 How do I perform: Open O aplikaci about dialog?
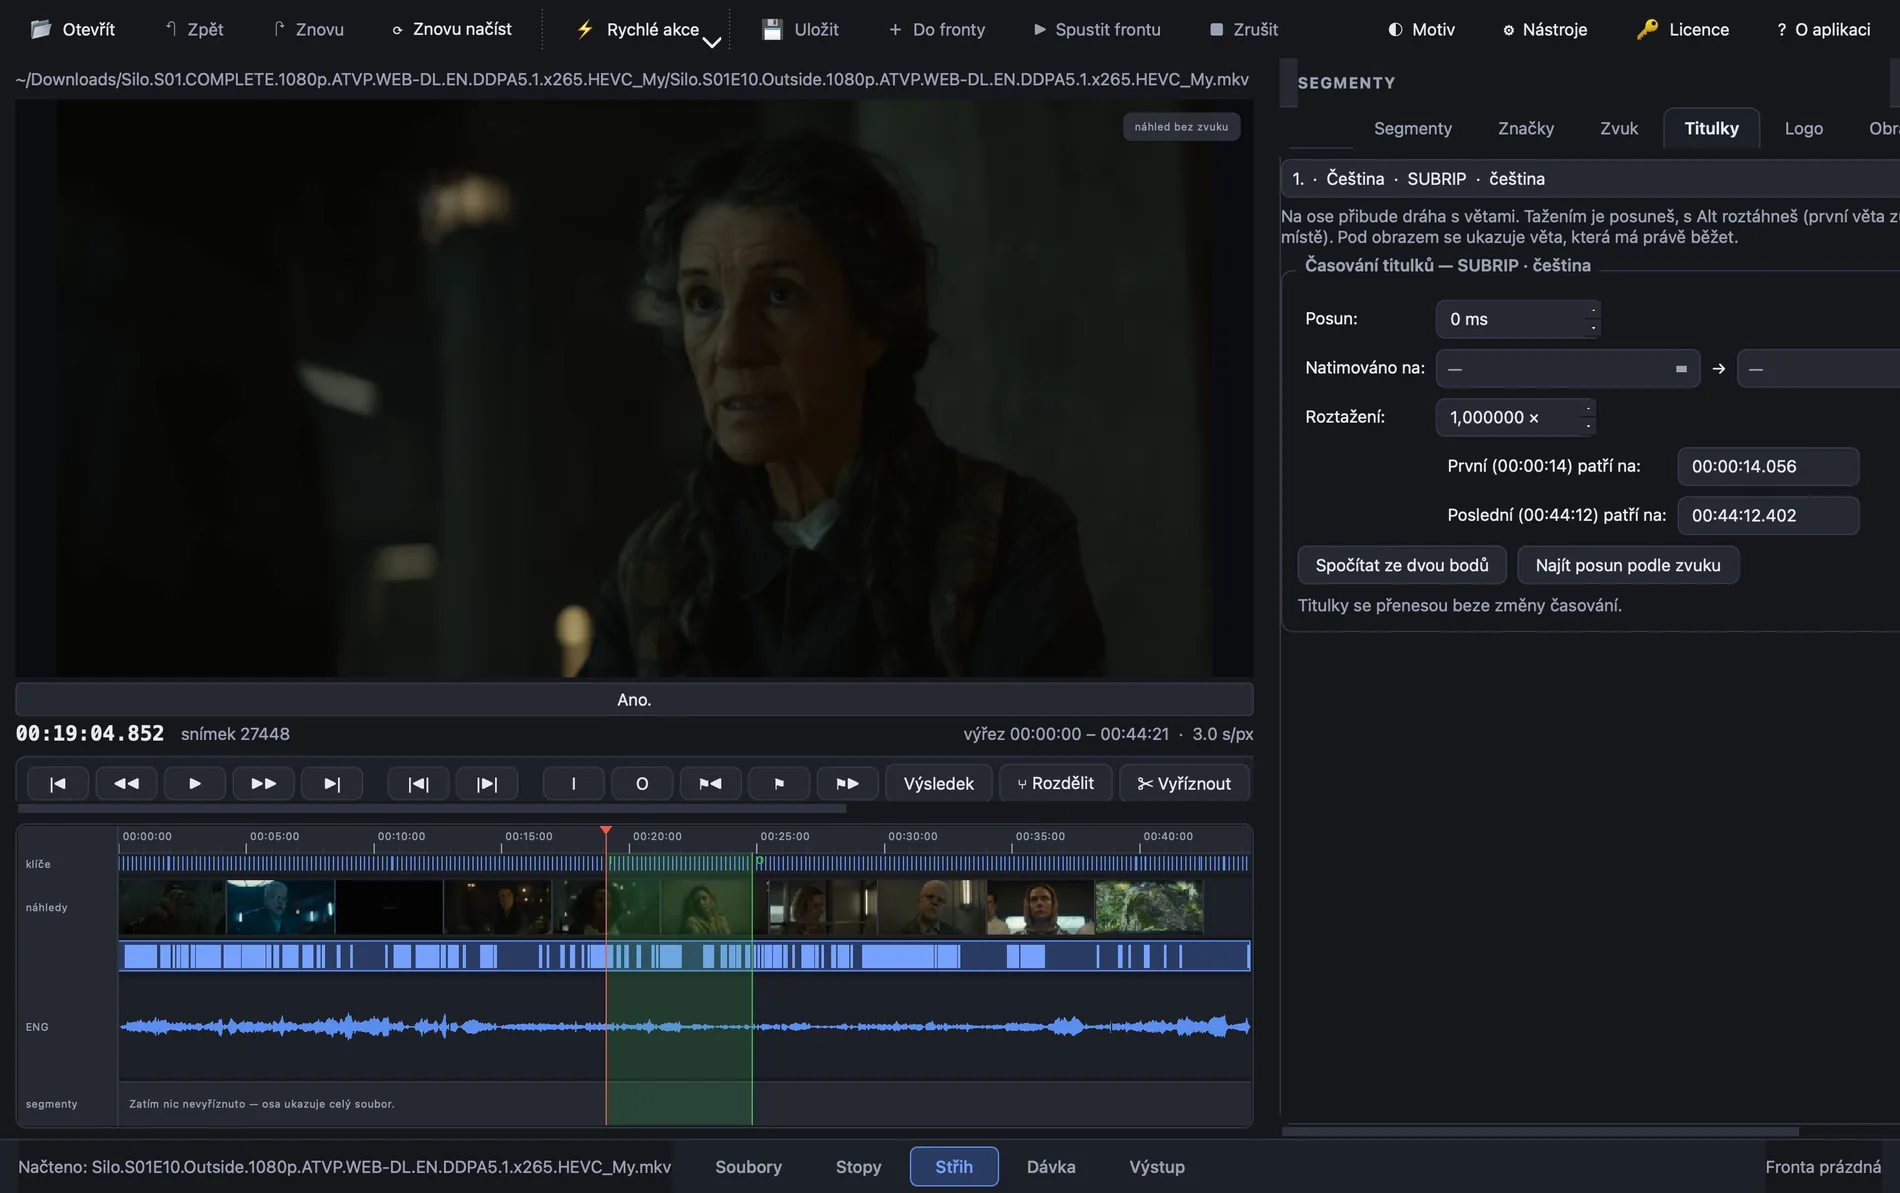click(1824, 29)
